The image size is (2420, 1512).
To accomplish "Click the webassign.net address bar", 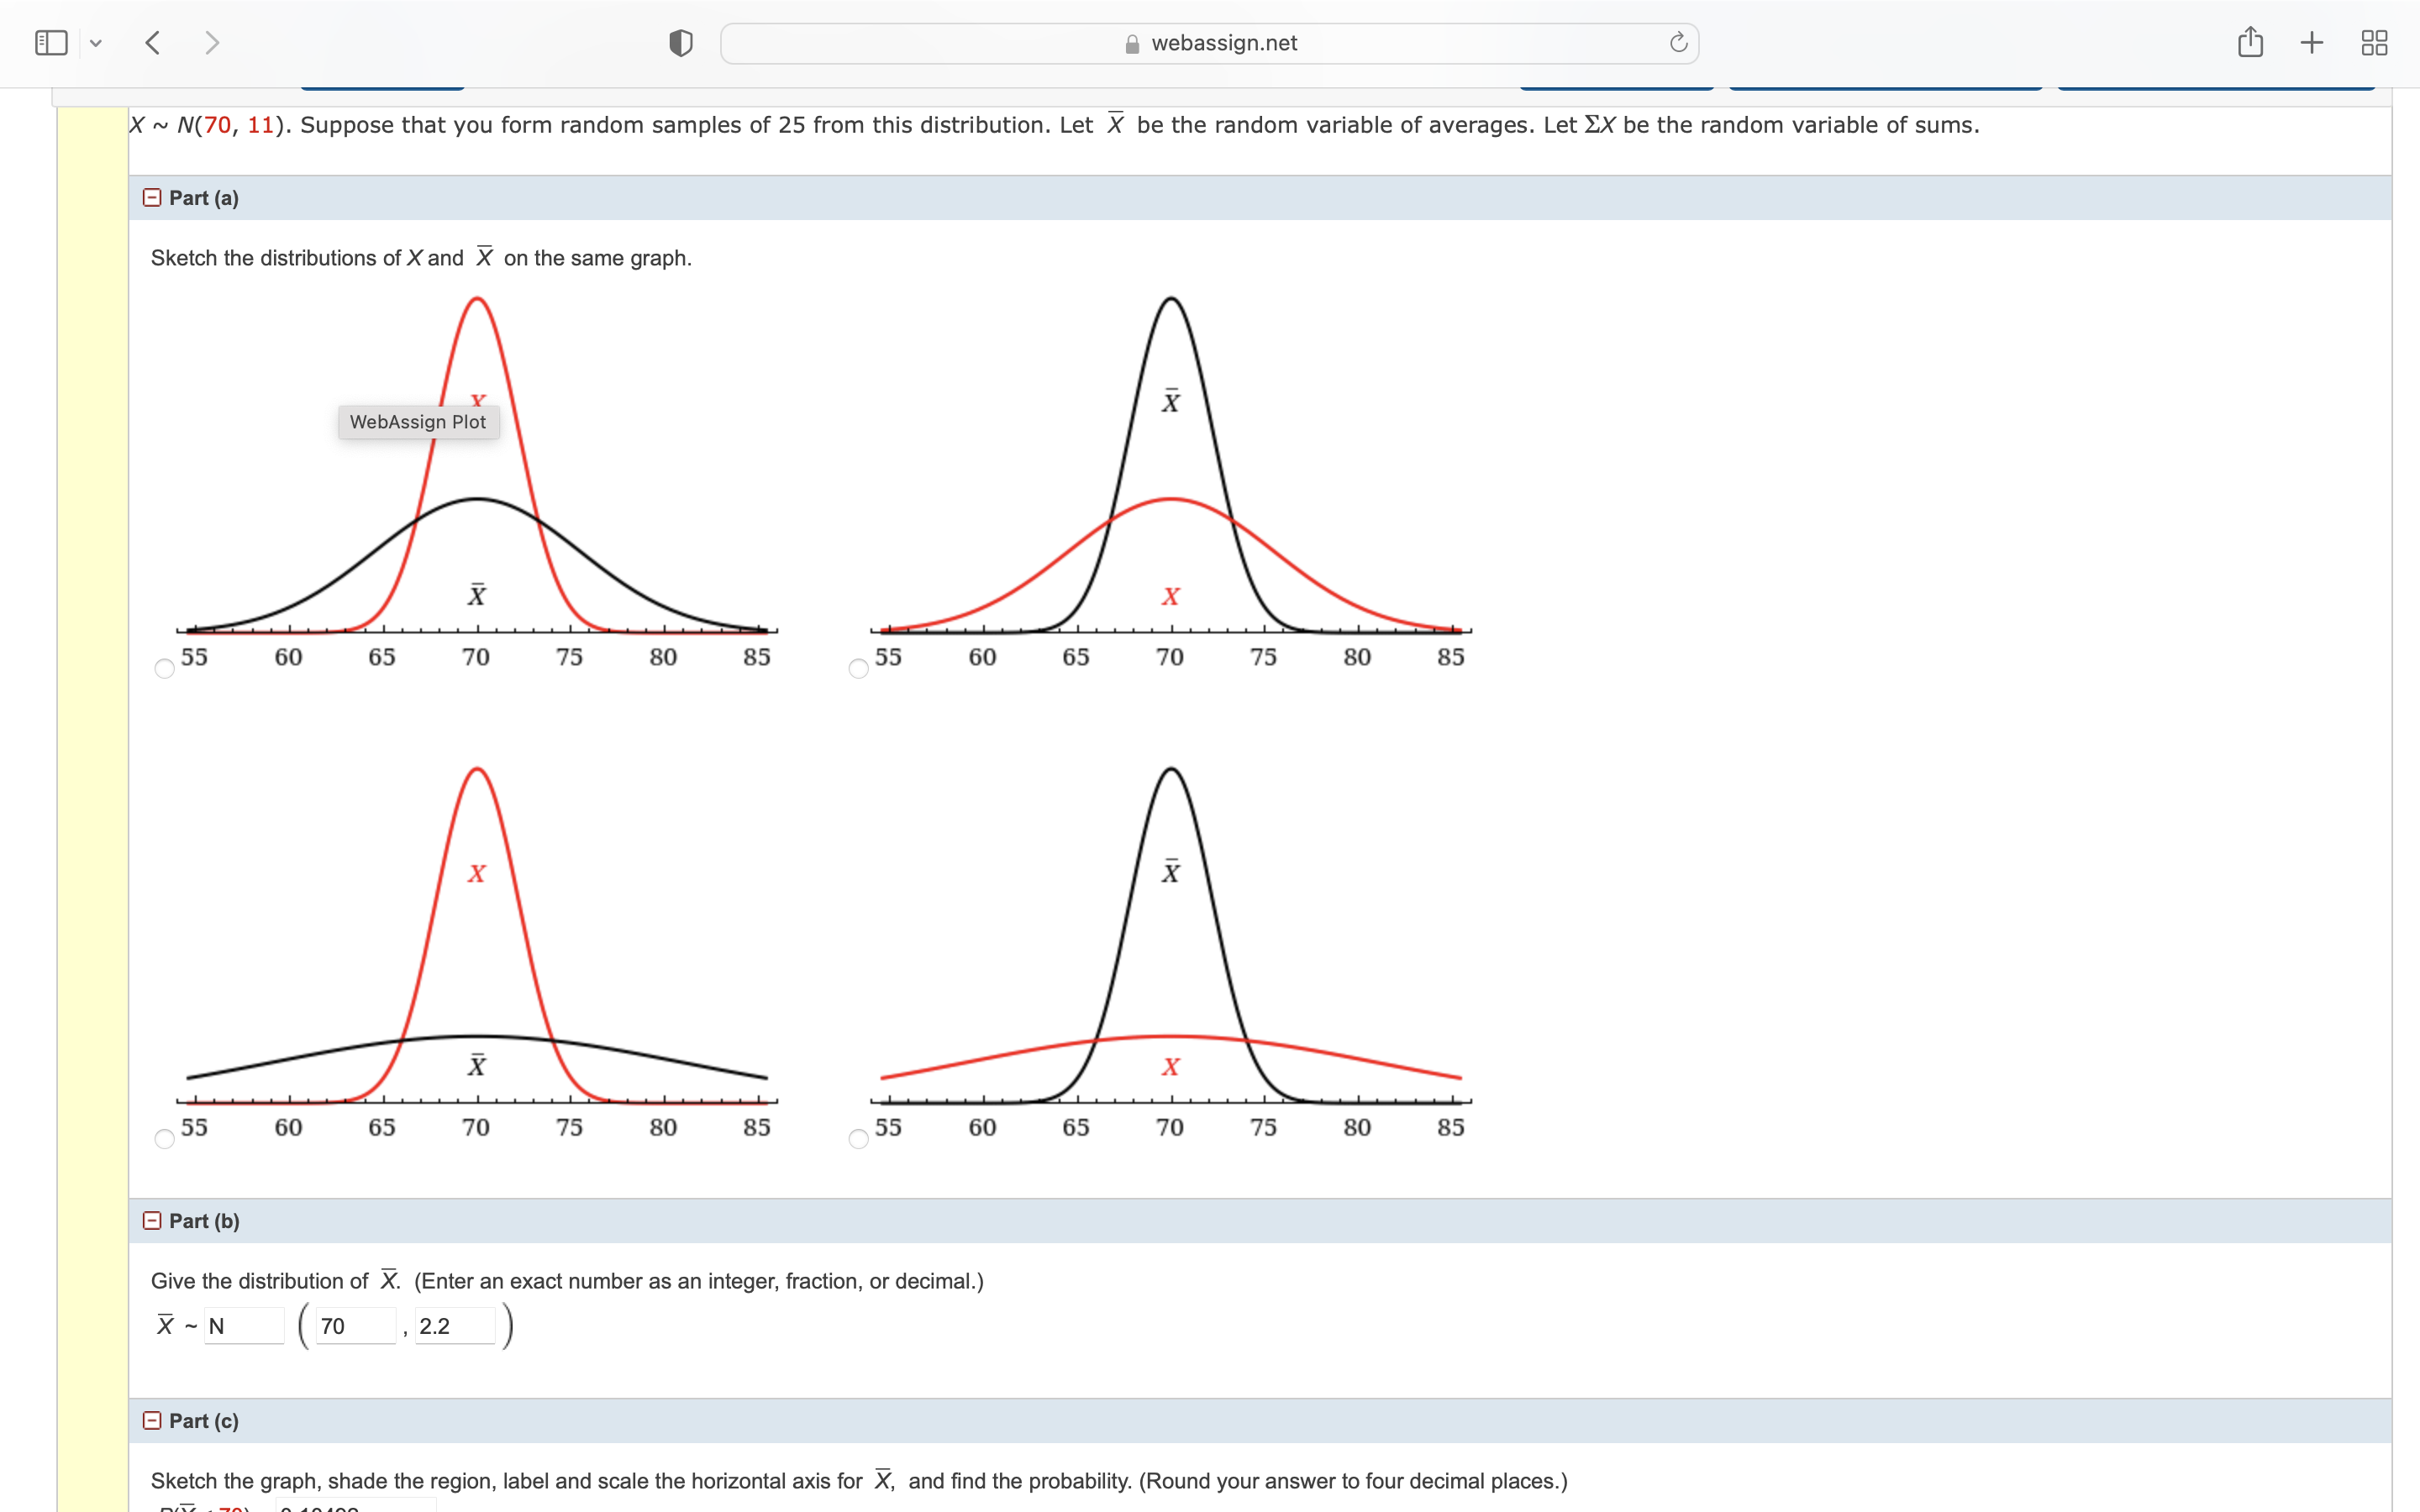I will click(1208, 43).
